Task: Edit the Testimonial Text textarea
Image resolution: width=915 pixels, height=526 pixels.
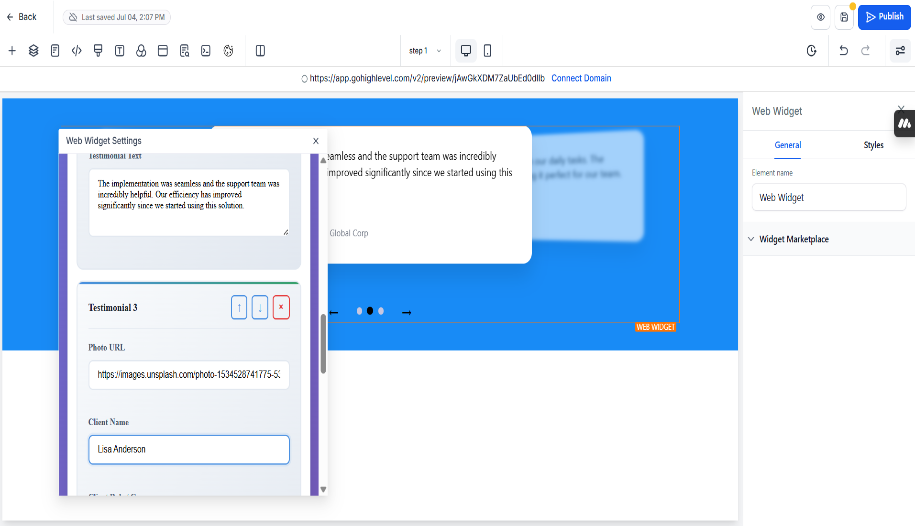Action: coord(189,203)
